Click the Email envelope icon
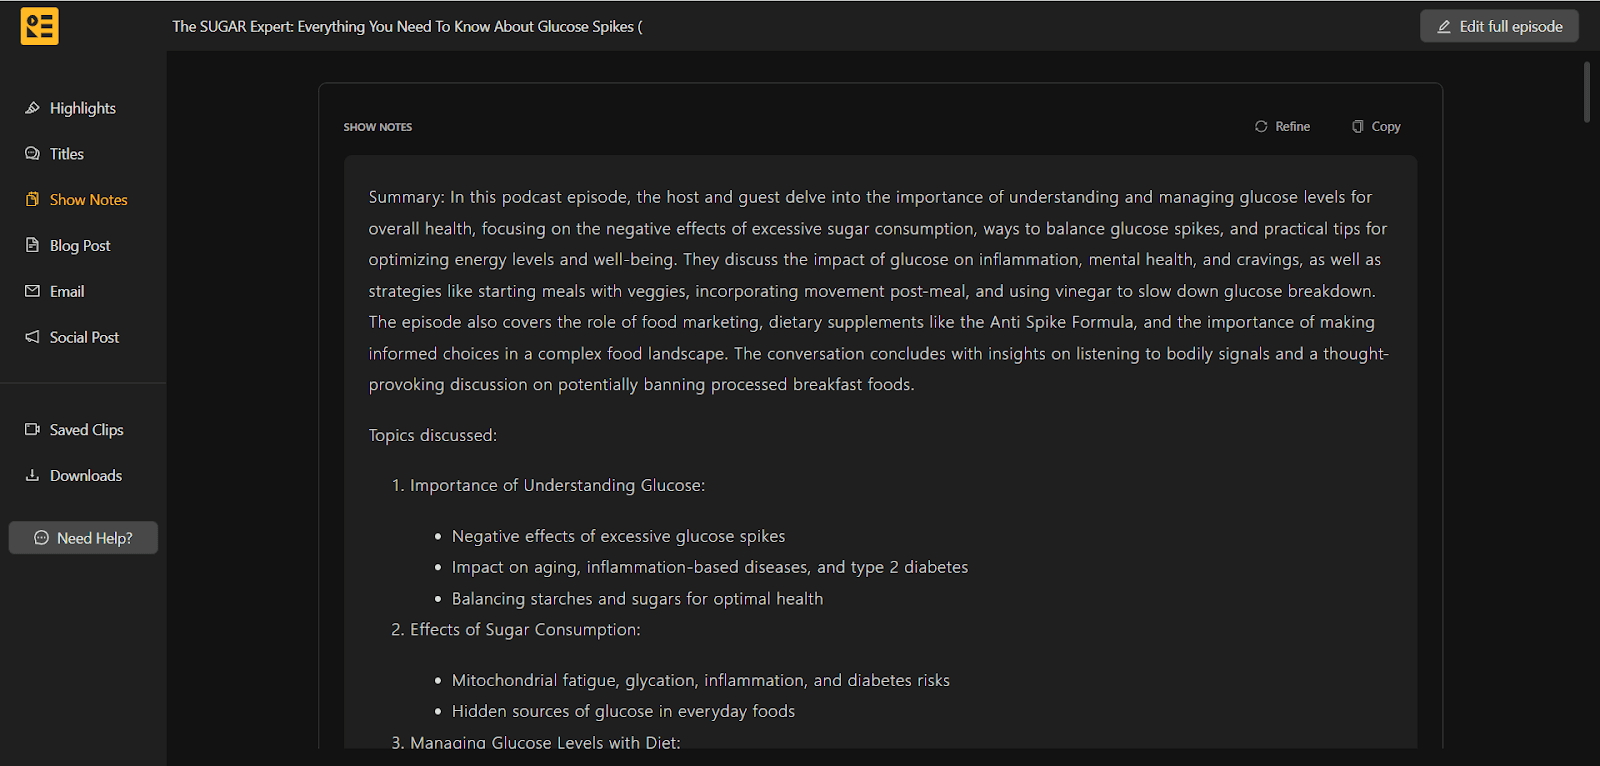 [x=32, y=291]
